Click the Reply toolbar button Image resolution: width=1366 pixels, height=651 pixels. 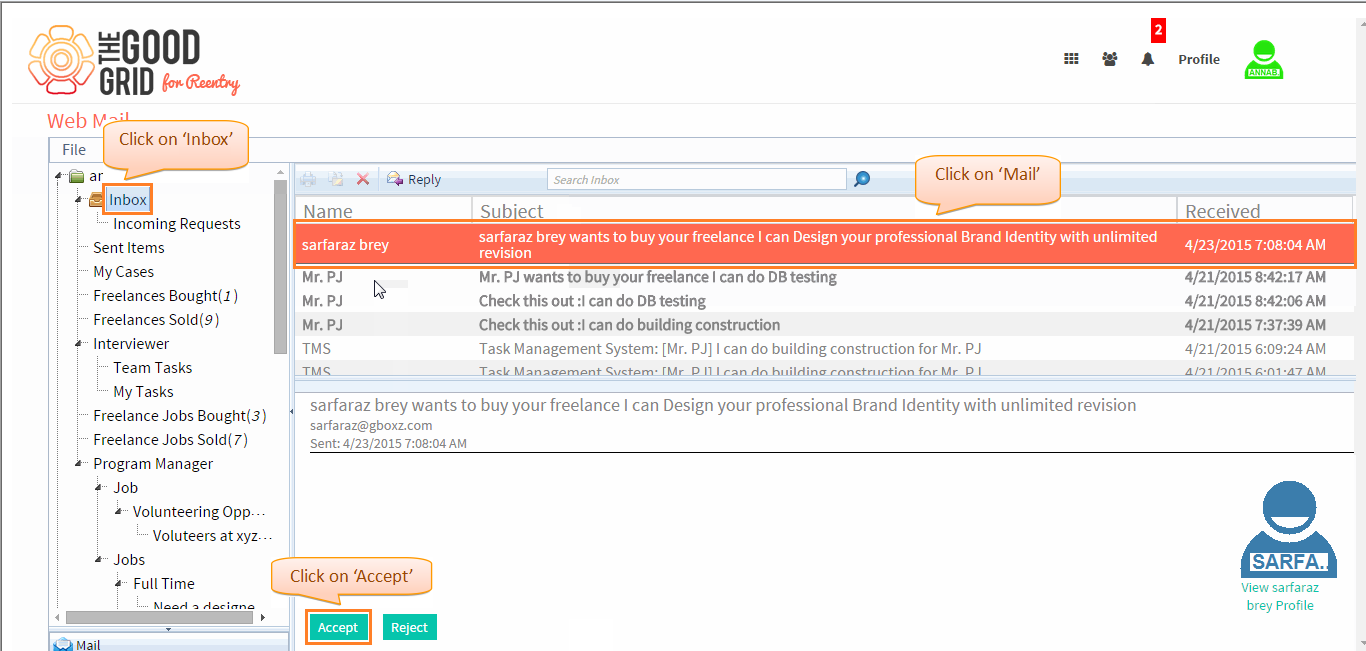pos(414,179)
